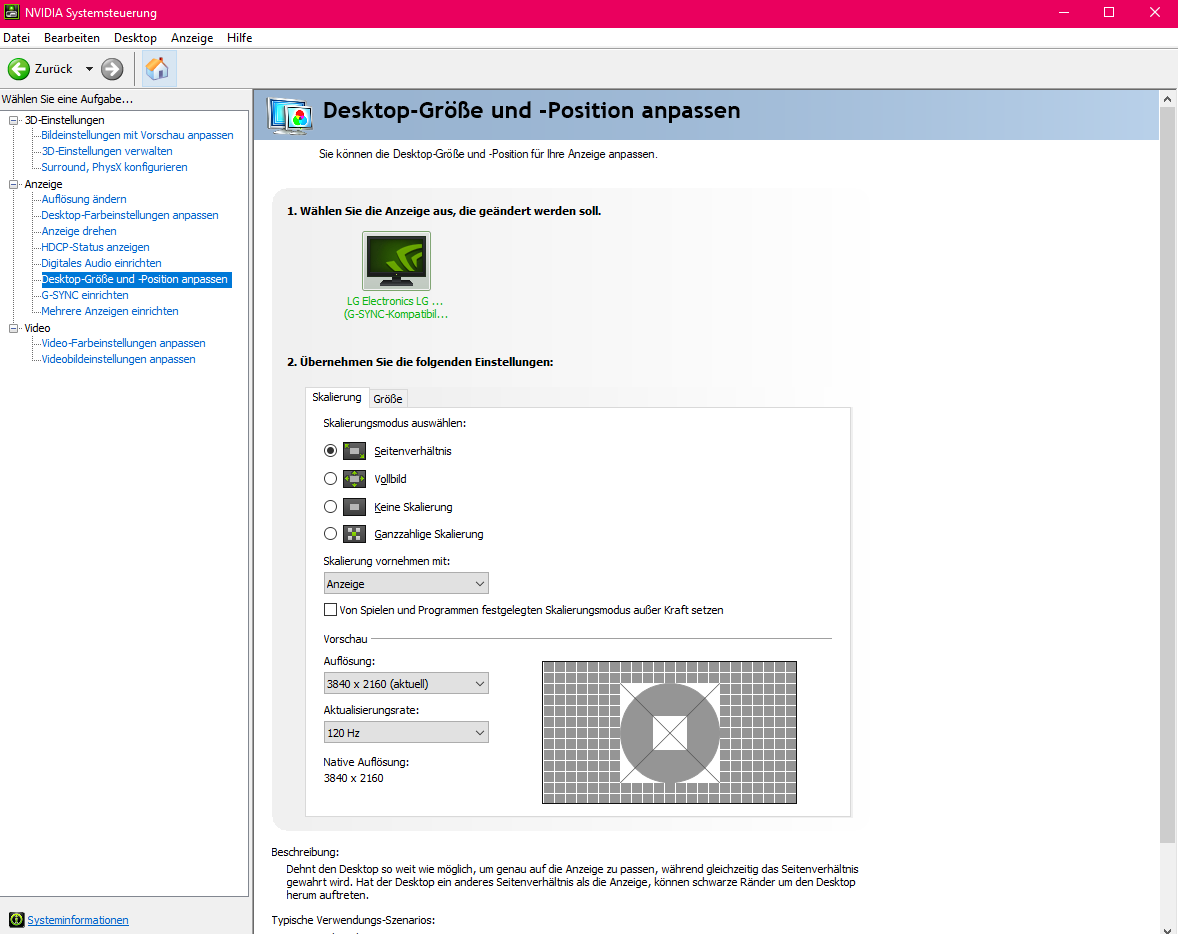Viewport: 1178px width, 934px height.
Task: Open Digitales Audio einrichten
Action: click(x=101, y=263)
